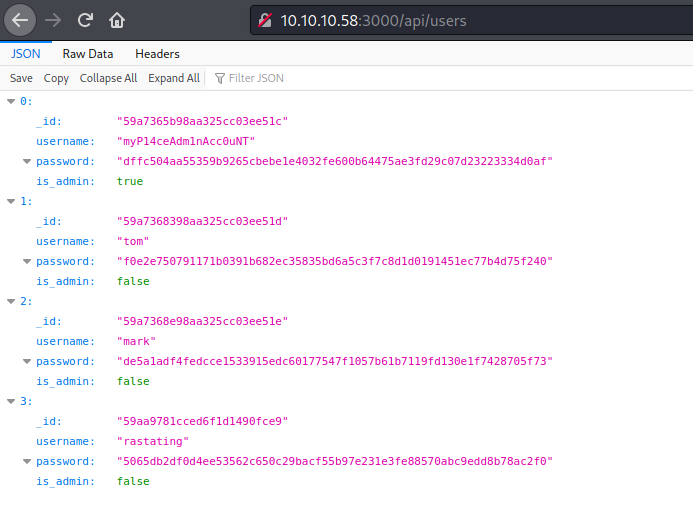Collapse array item 1
Screen dimensions: 693x505
11,201
